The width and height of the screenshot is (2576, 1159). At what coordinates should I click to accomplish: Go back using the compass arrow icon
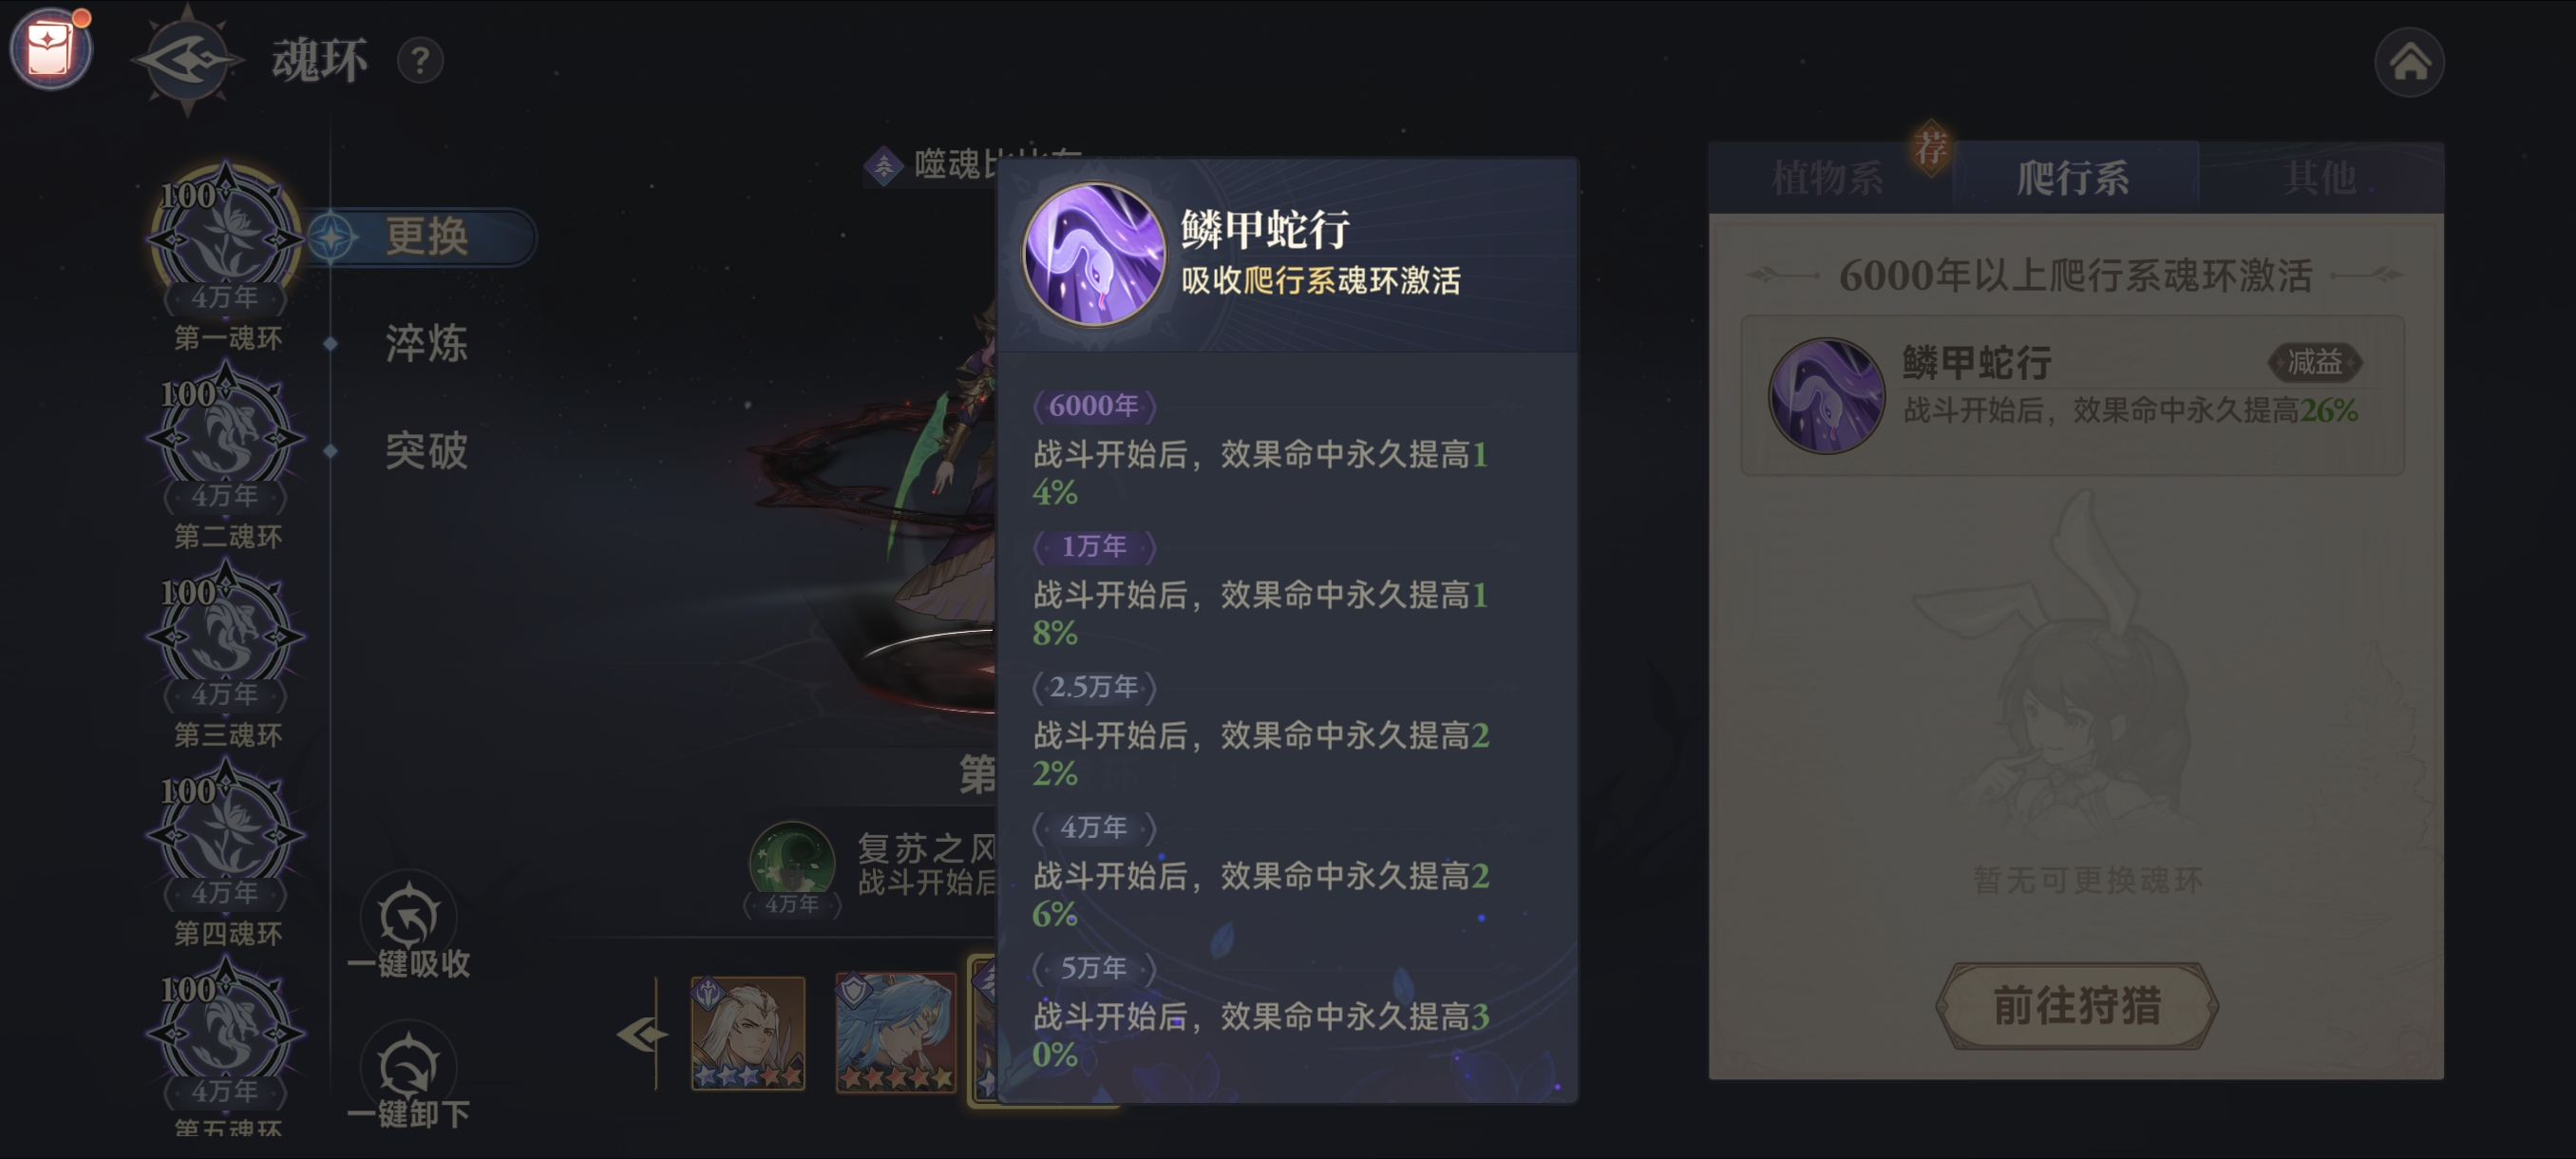[x=187, y=60]
